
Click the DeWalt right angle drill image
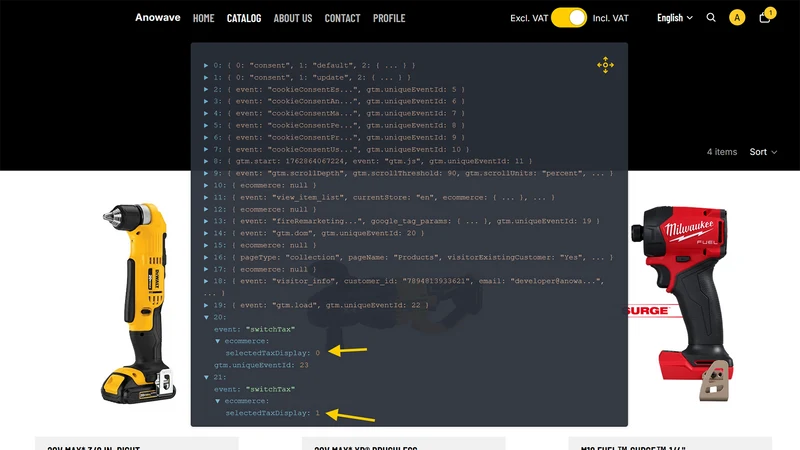pos(138,303)
